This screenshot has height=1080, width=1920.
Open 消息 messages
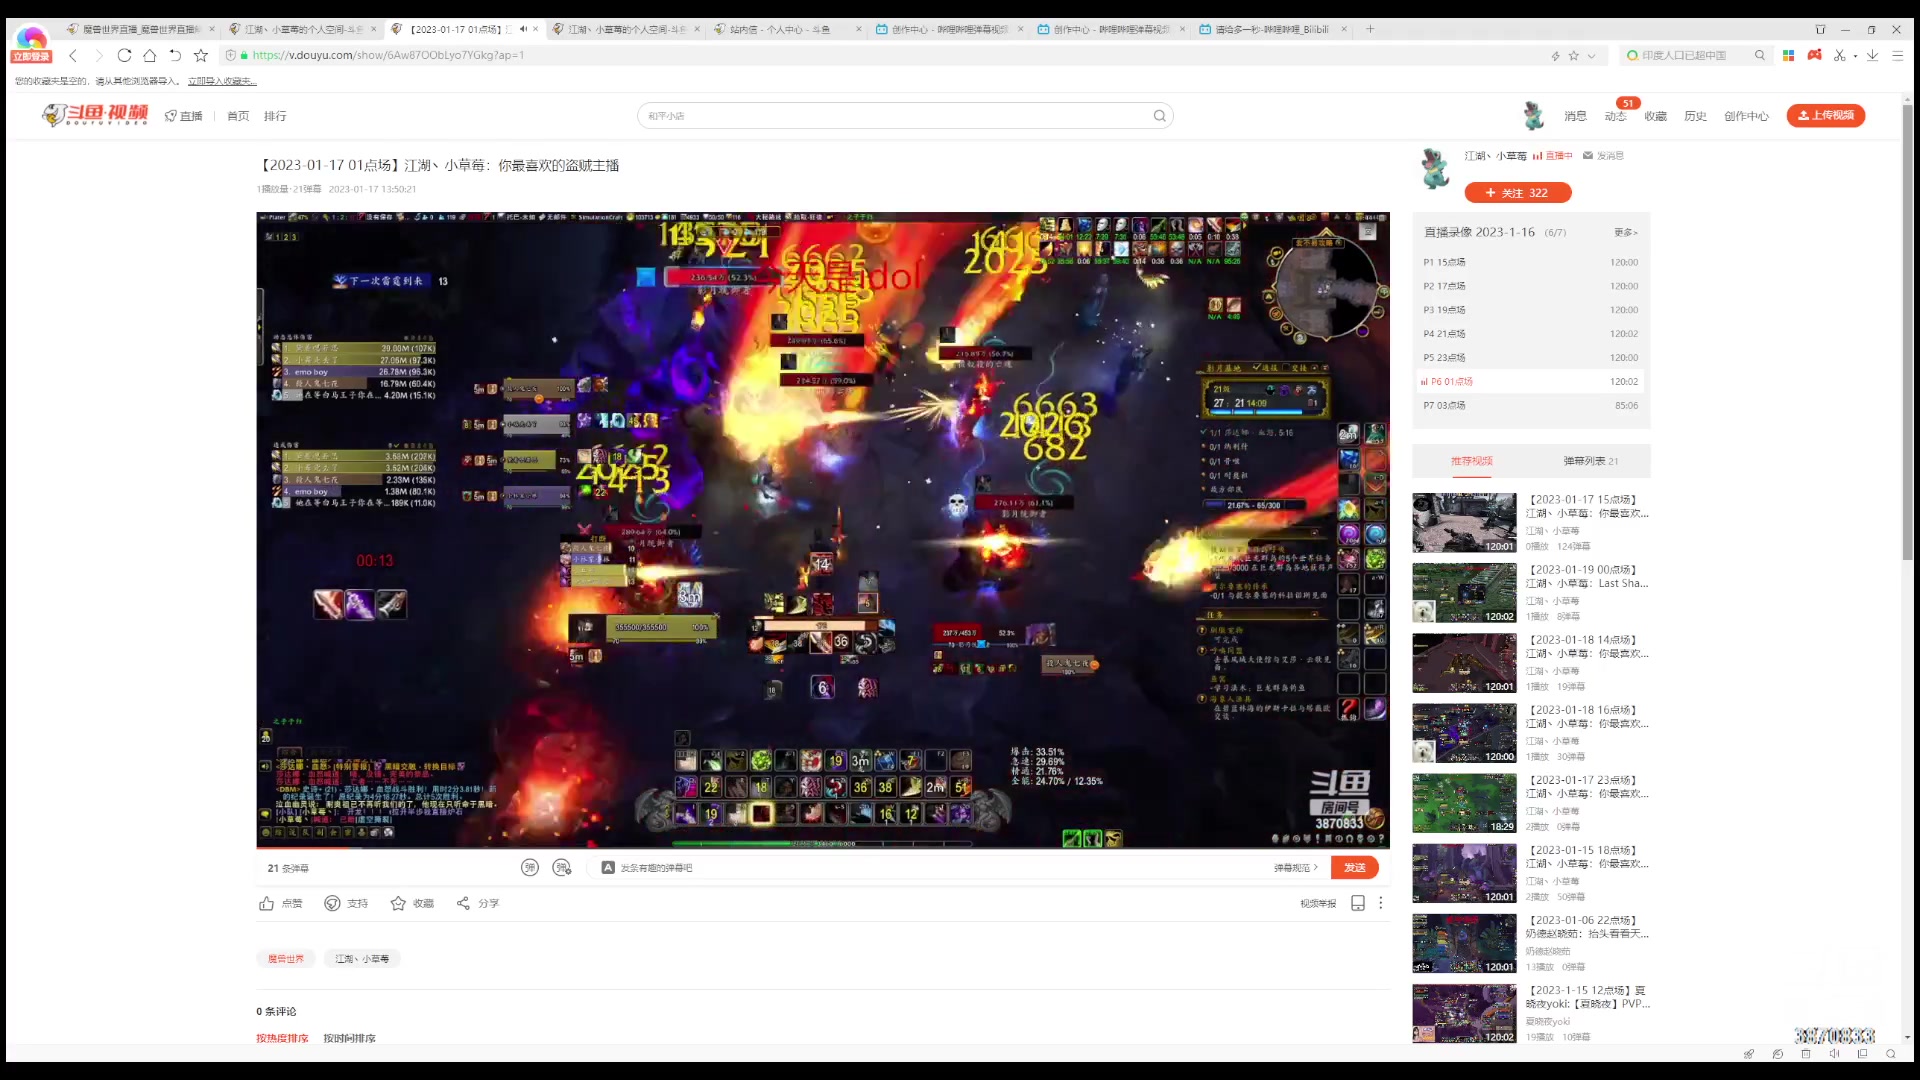(x=1575, y=116)
